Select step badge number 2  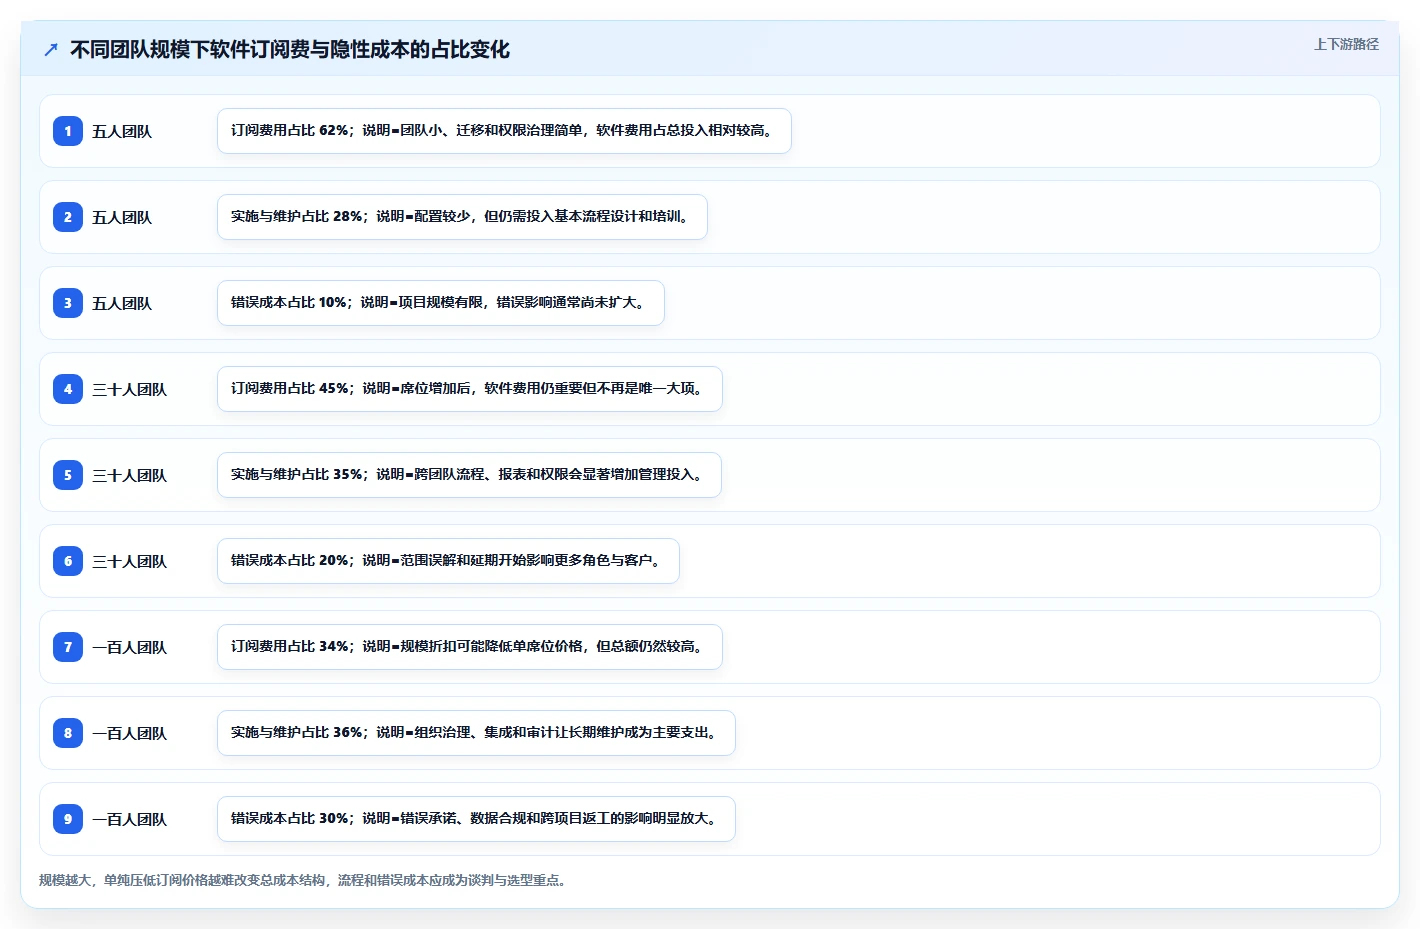click(68, 217)
